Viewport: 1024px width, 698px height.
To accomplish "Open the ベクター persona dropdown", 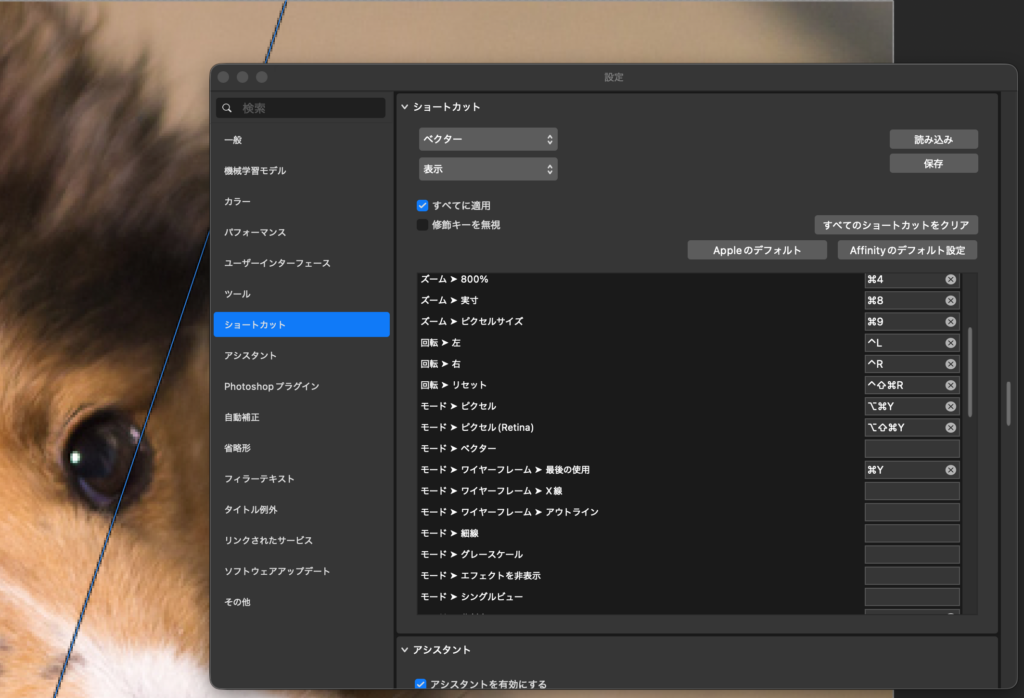I will click(488, 139).
